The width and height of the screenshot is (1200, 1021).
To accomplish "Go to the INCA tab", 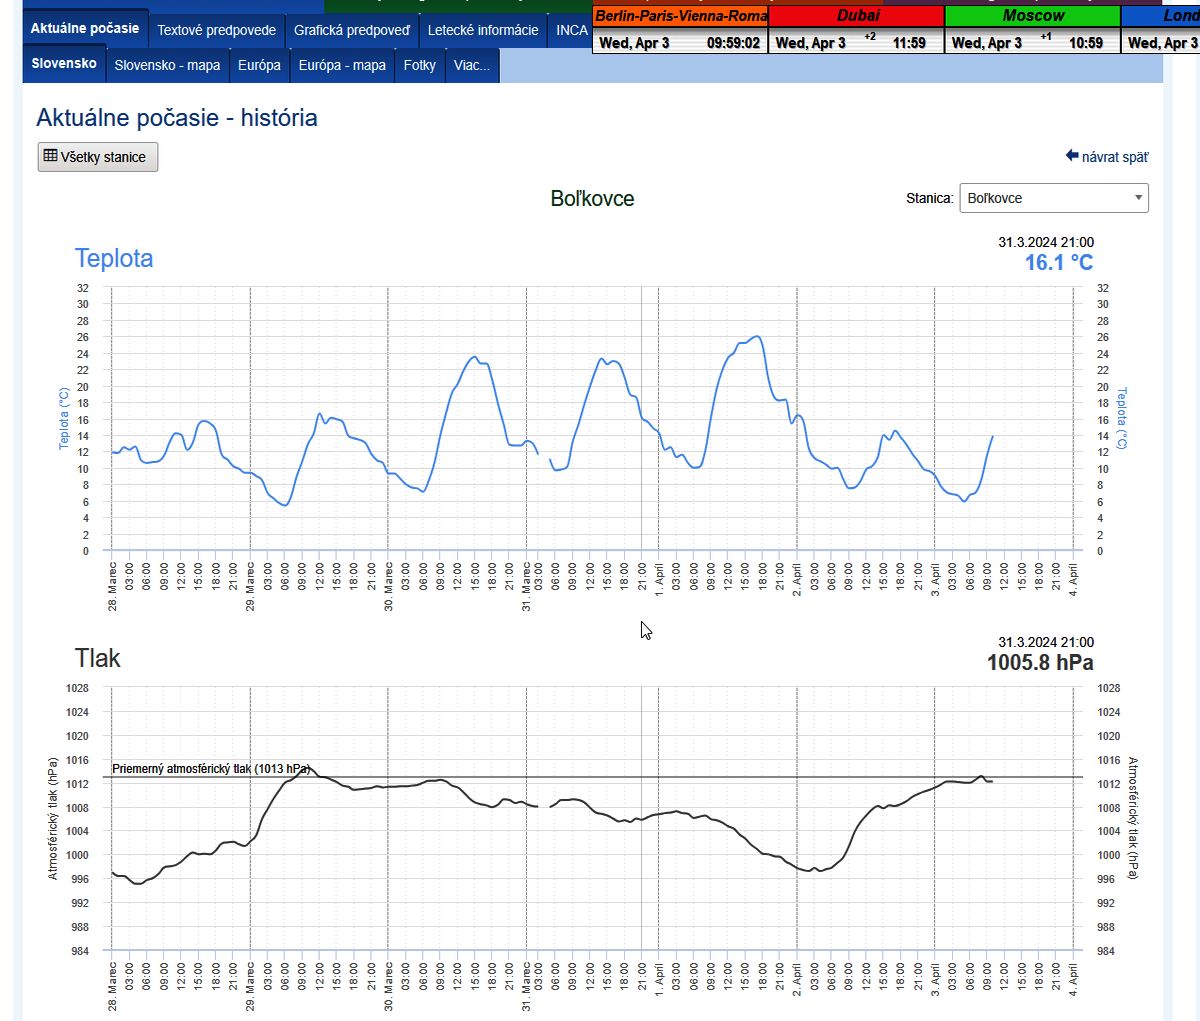I will click(571, 30).
